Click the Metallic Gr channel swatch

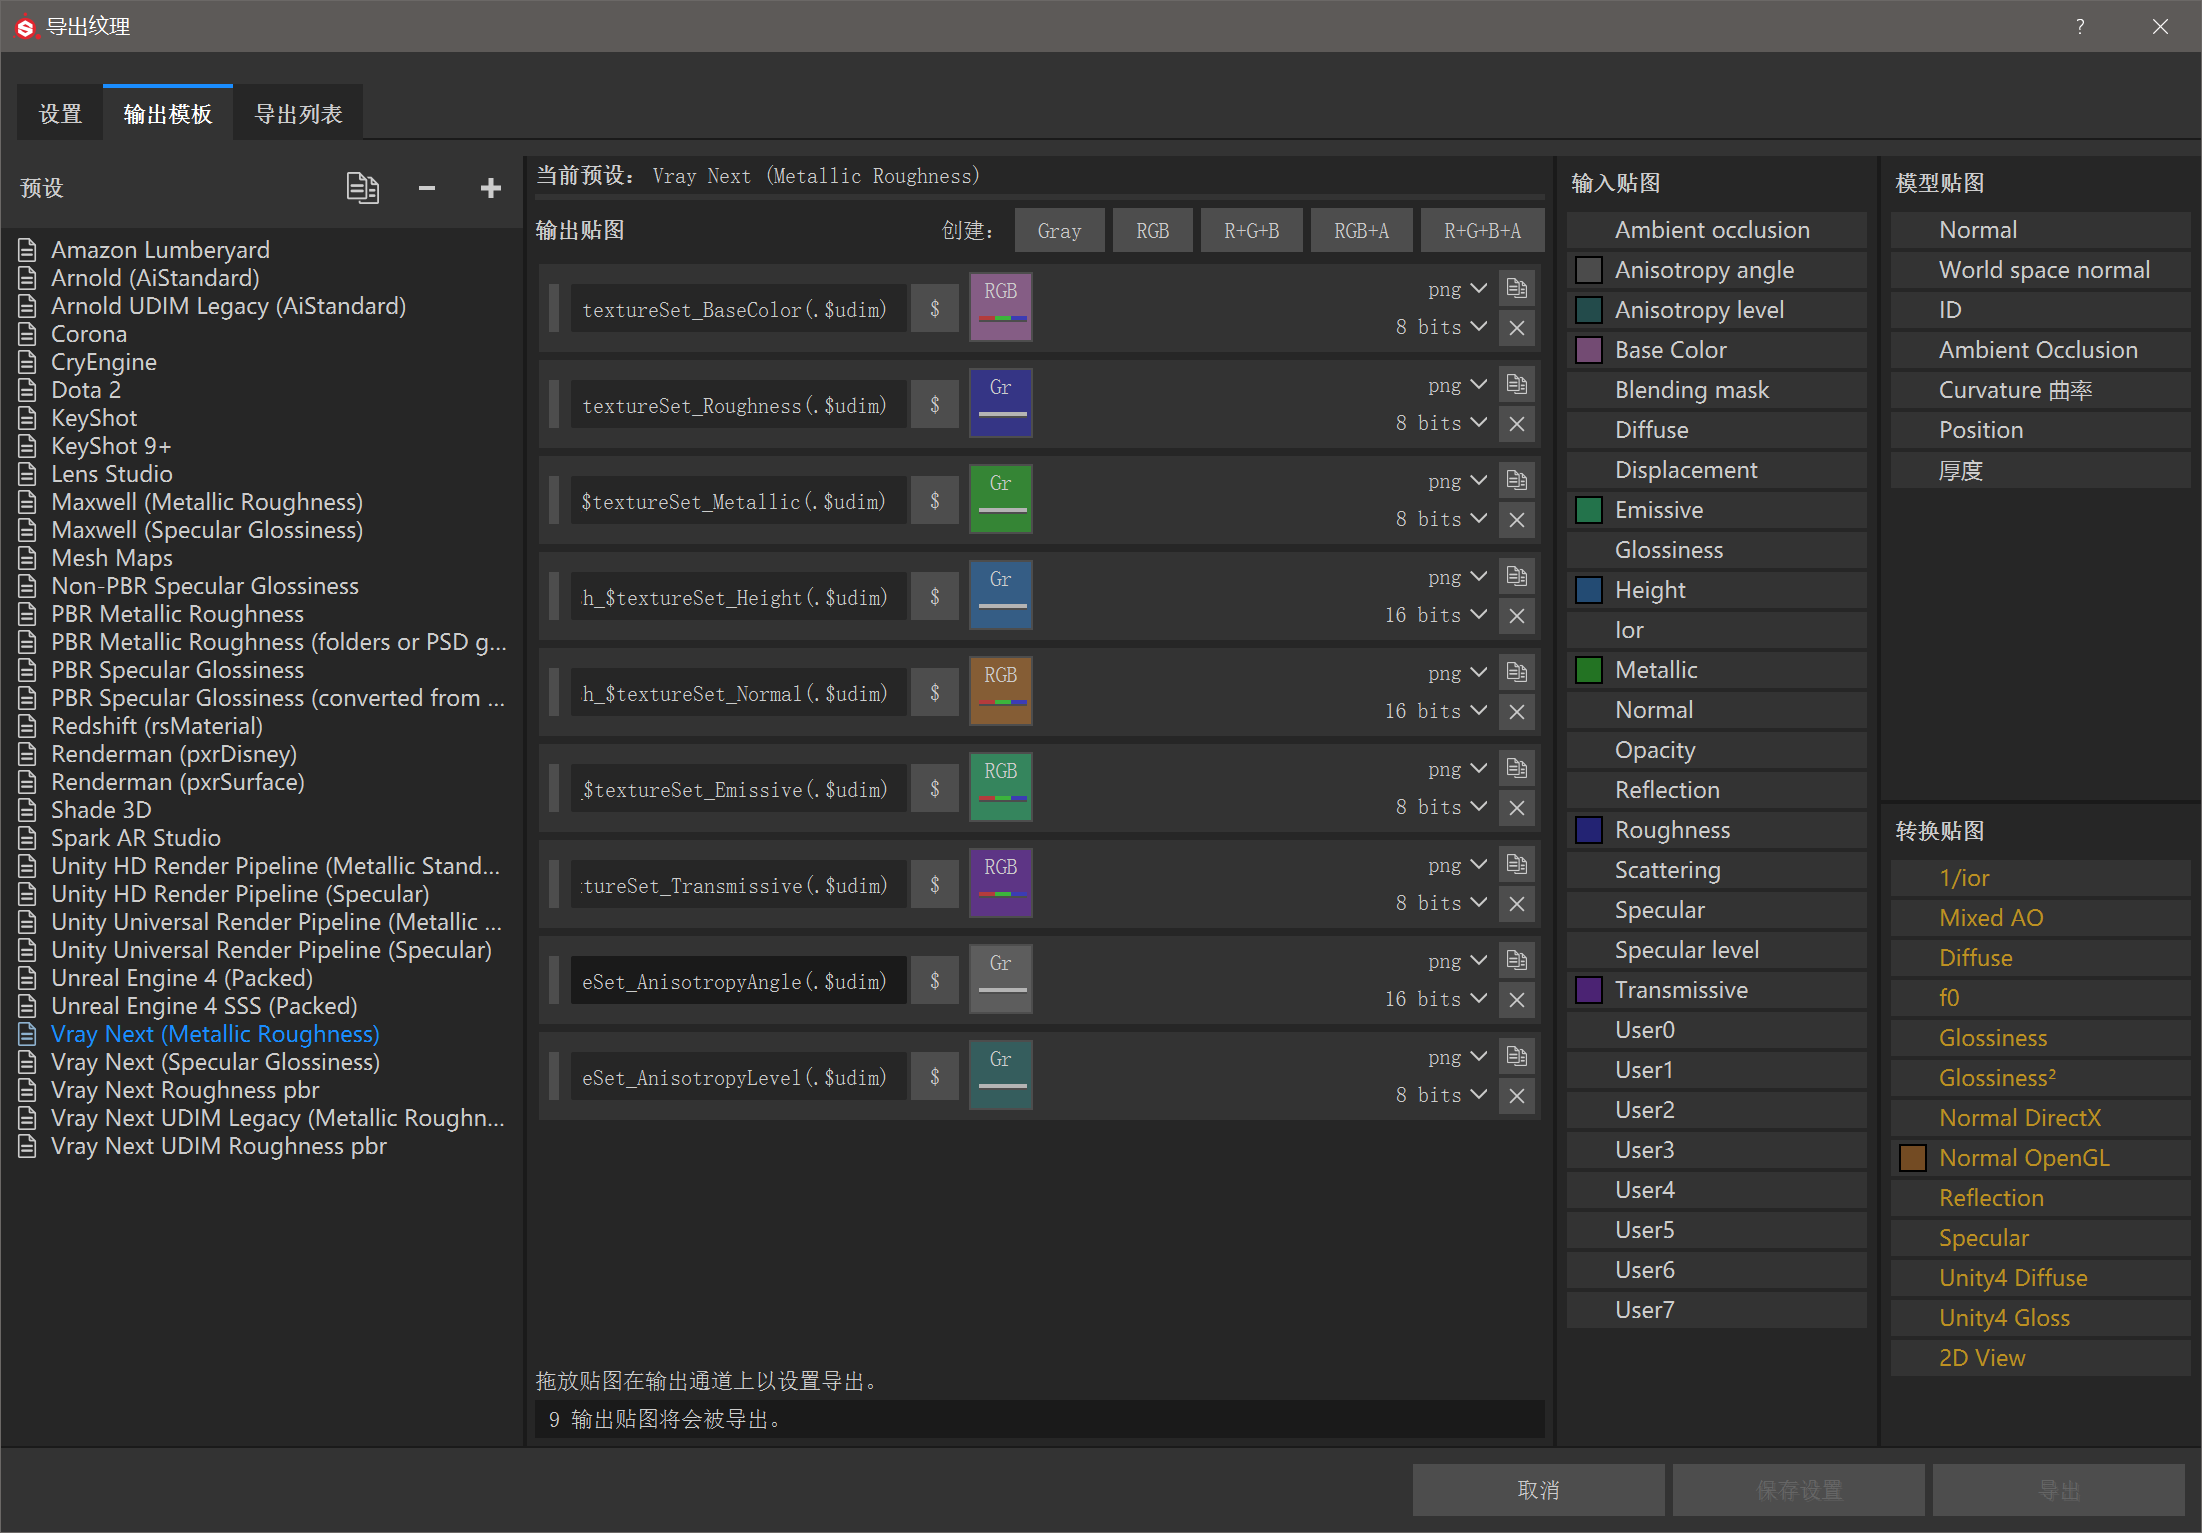(x=1000, y=499)
